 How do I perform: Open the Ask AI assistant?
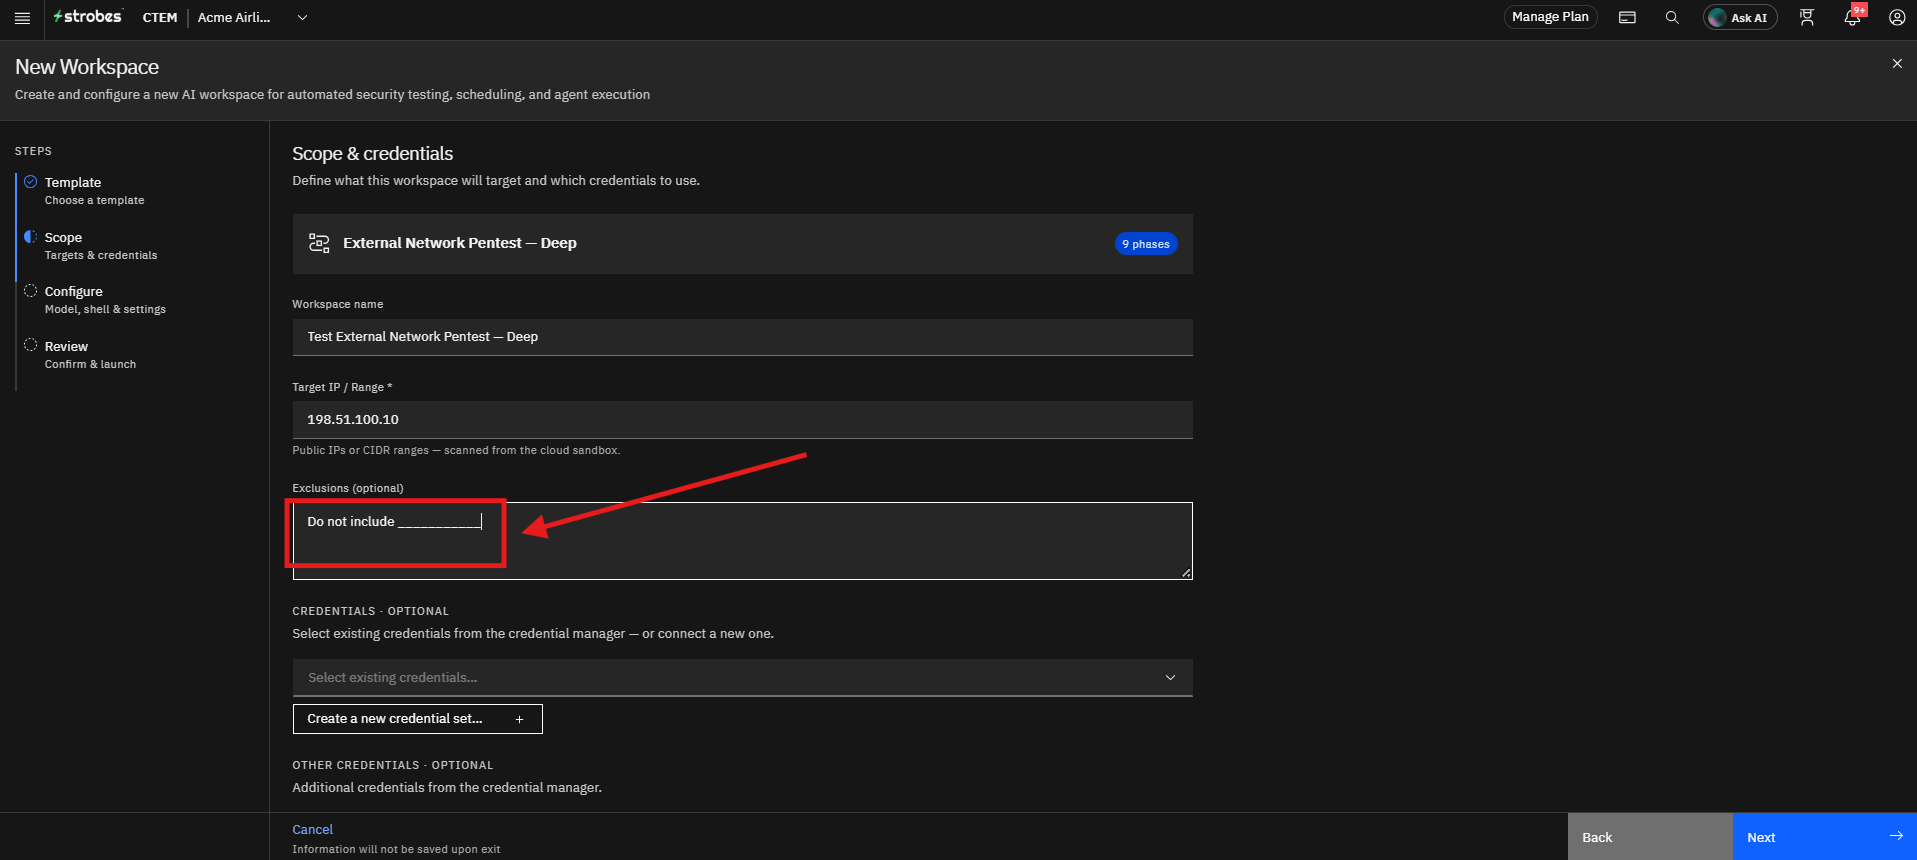[1740, 18]
